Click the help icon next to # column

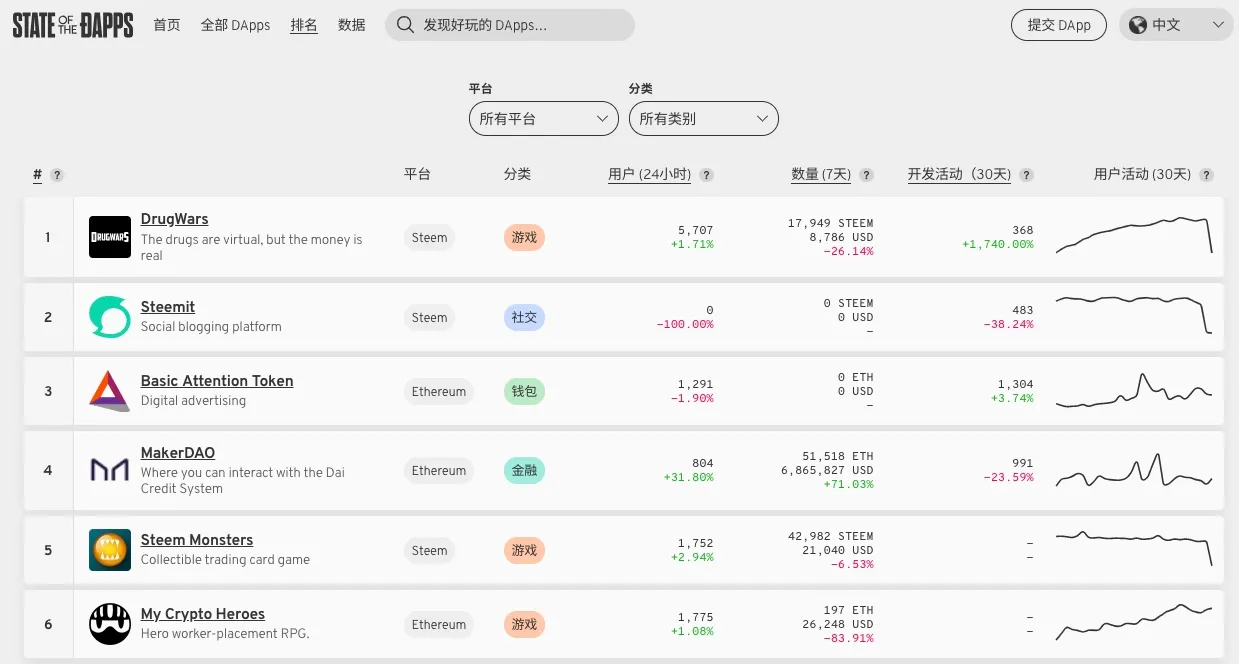coord(57,175)
